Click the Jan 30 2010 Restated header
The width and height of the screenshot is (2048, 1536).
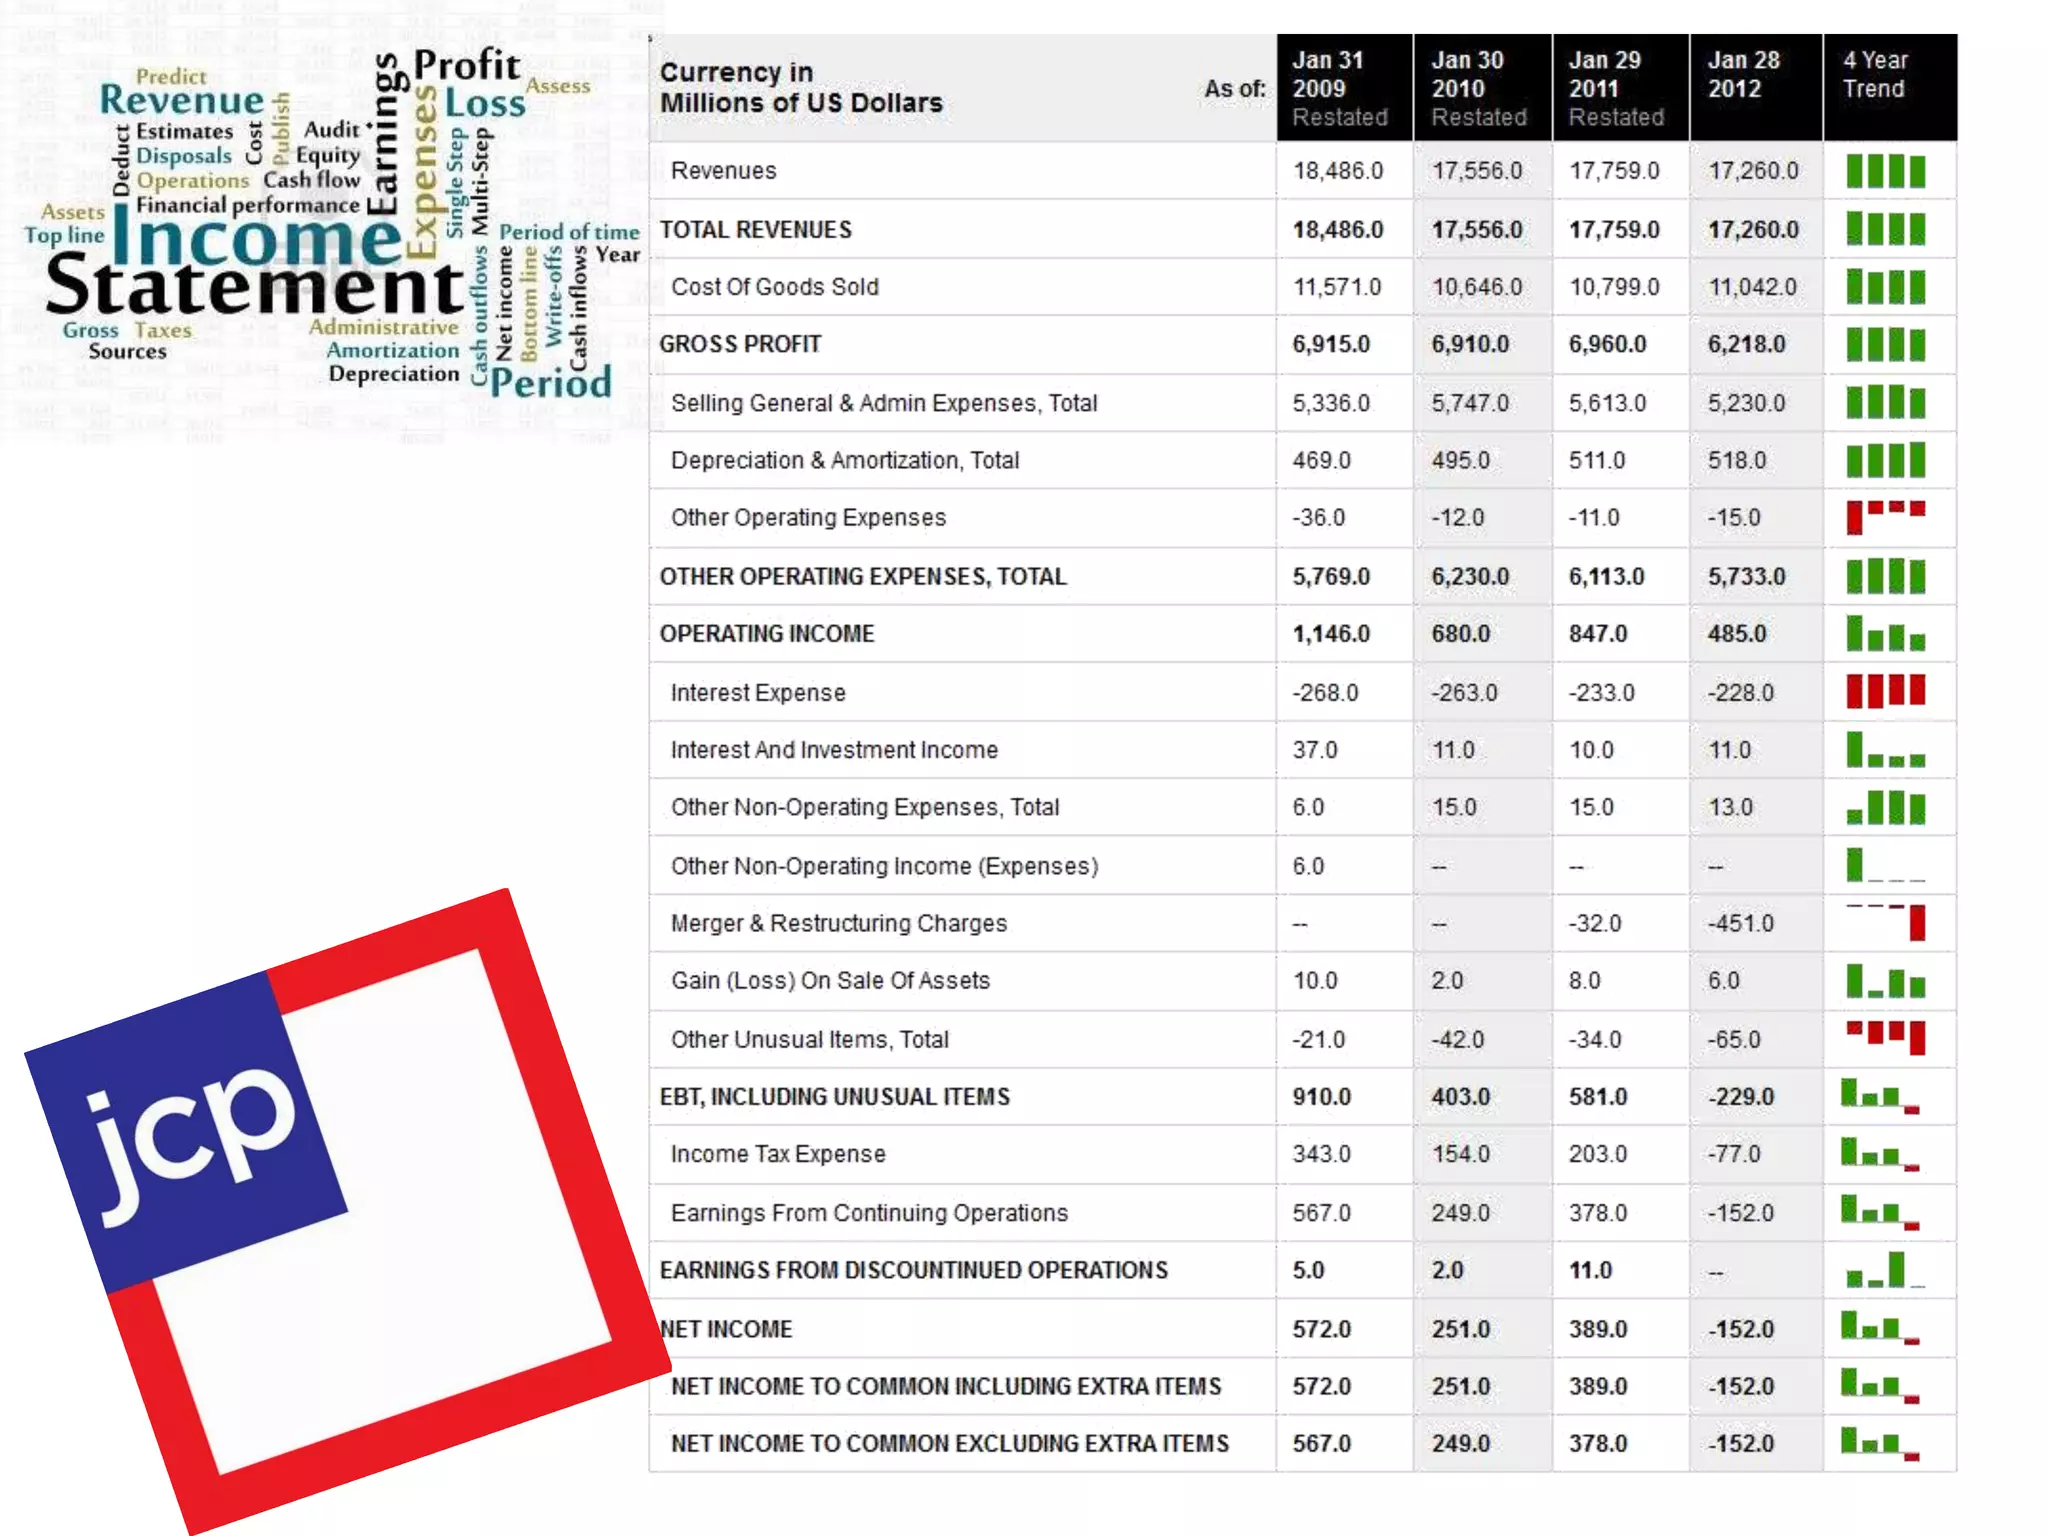coord(1481,88)
